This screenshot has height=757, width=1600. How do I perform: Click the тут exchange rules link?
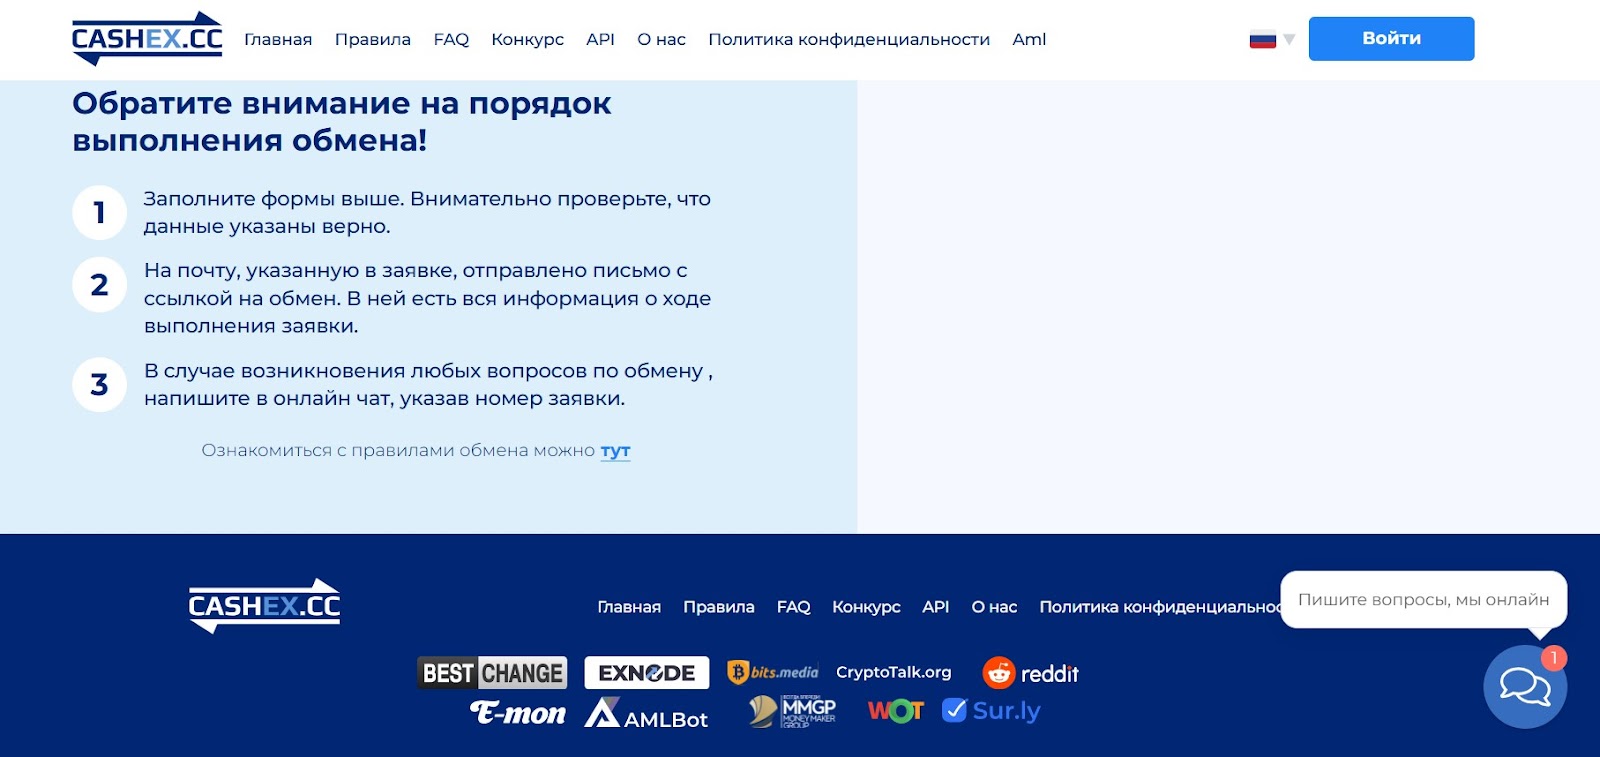(615, 451)
